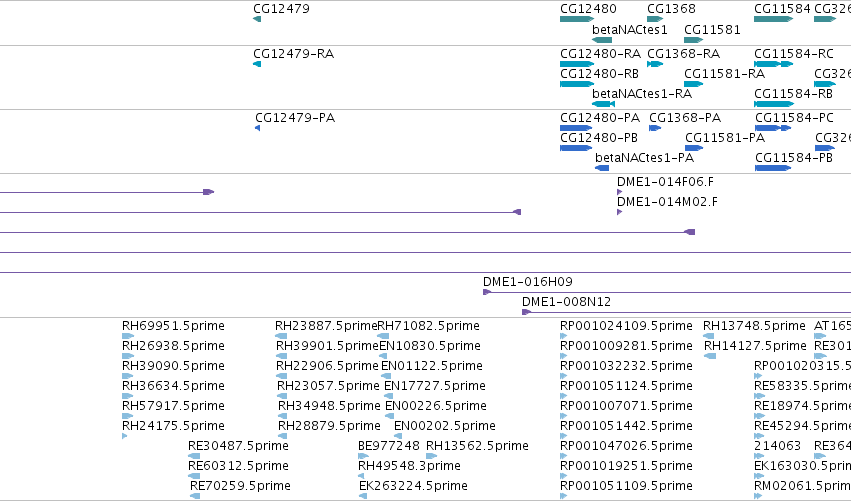Image resolution: width=851 pixels, height=501 pixels.
Task: Click the RP001051442.5prime EST label
Action: coord(626,426)
